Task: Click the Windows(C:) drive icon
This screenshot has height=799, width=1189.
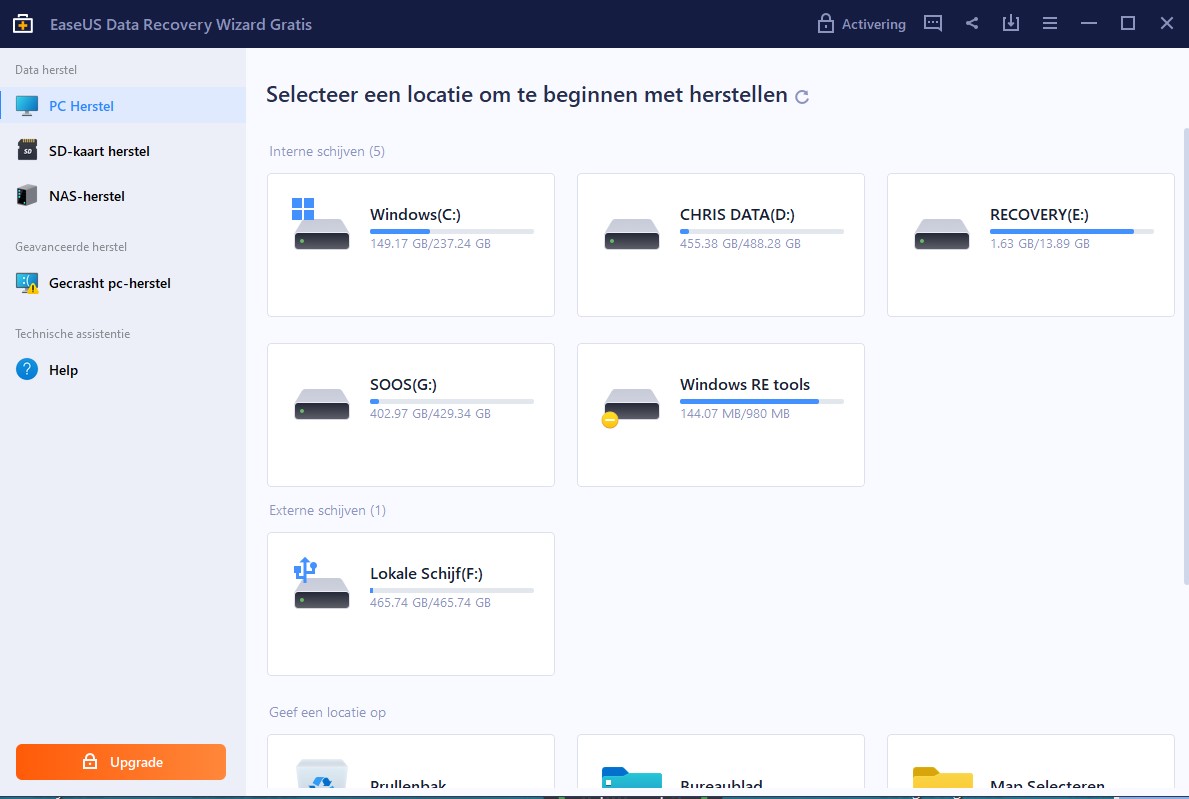Action: click(x=321, y=225)
